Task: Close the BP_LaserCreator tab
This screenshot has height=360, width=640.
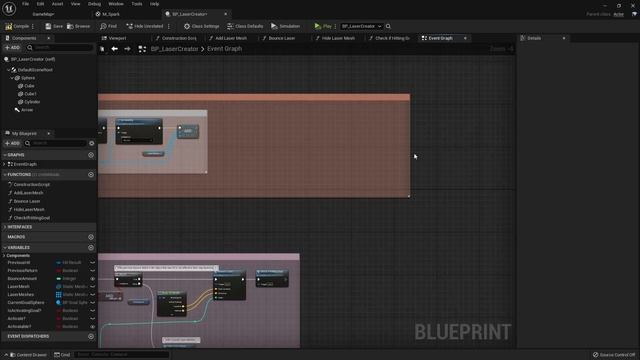Action: [x=226, y=14]
